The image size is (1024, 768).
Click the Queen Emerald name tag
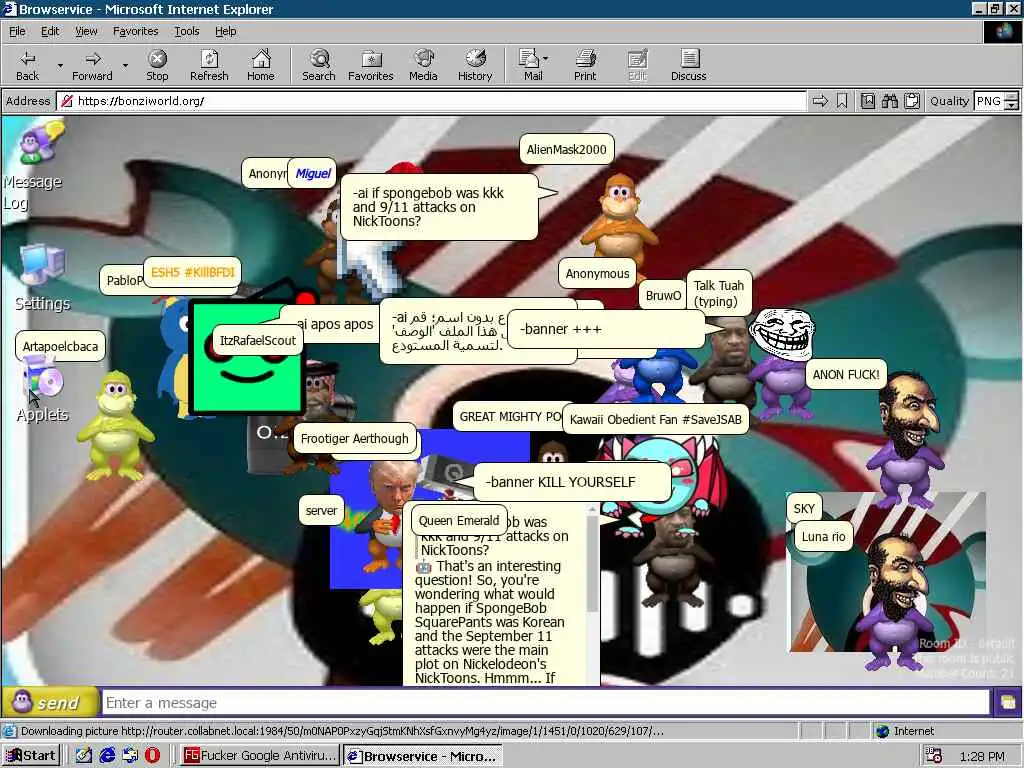click(x=459, y=520)
